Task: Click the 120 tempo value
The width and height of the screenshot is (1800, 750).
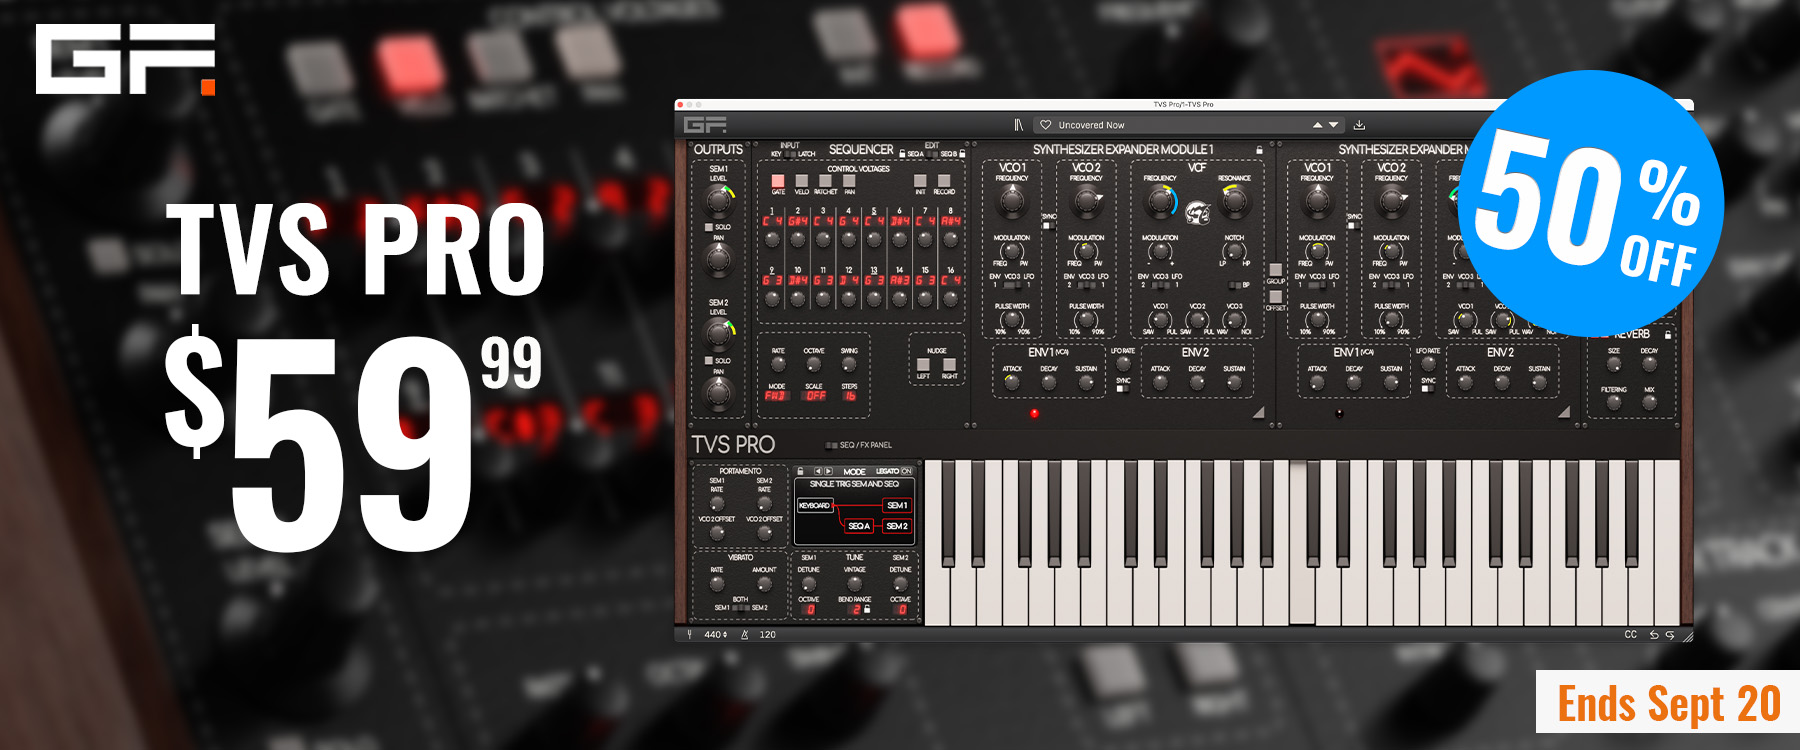Action: (x=767, y=634)
